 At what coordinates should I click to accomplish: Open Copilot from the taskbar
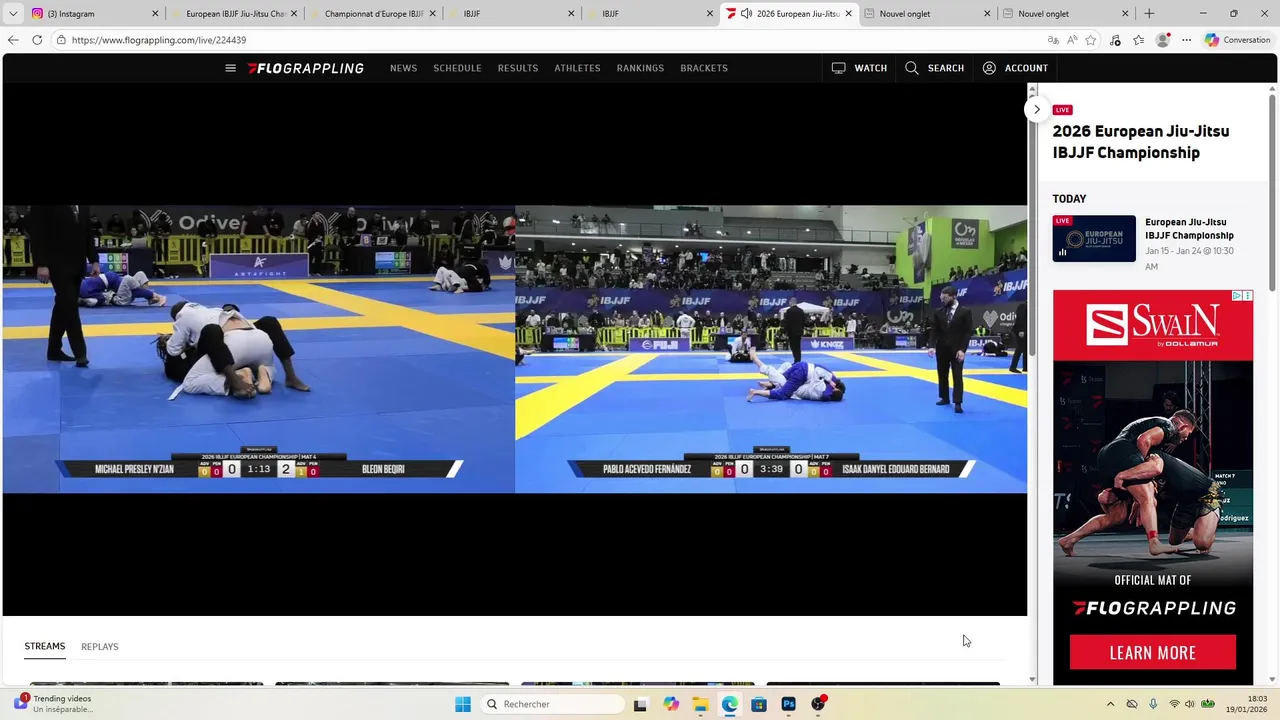(x=670, y=704)
